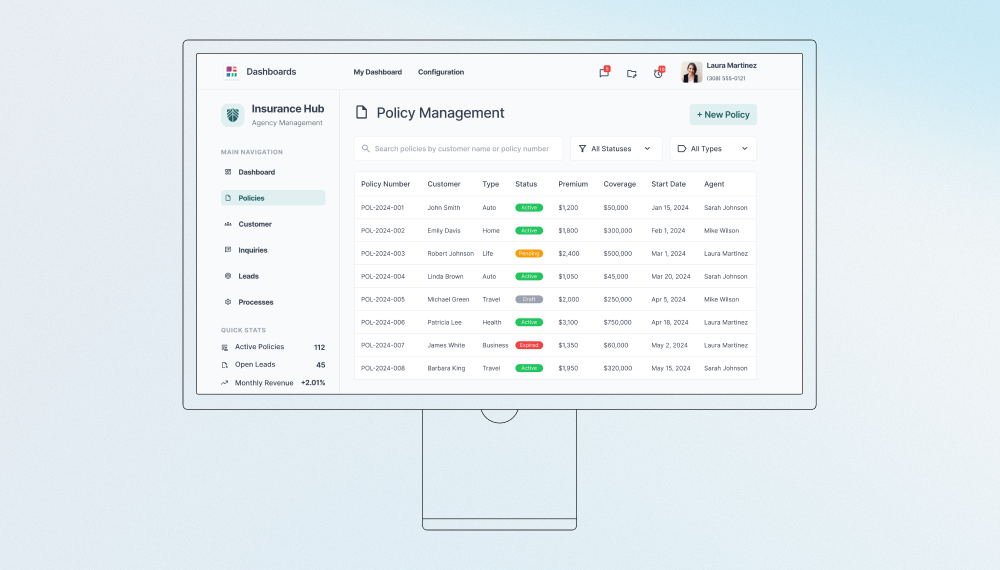The height and width of the screenshot is (570, 1000).
Task: Sort by Premium column header
Action: pos(573,184)
